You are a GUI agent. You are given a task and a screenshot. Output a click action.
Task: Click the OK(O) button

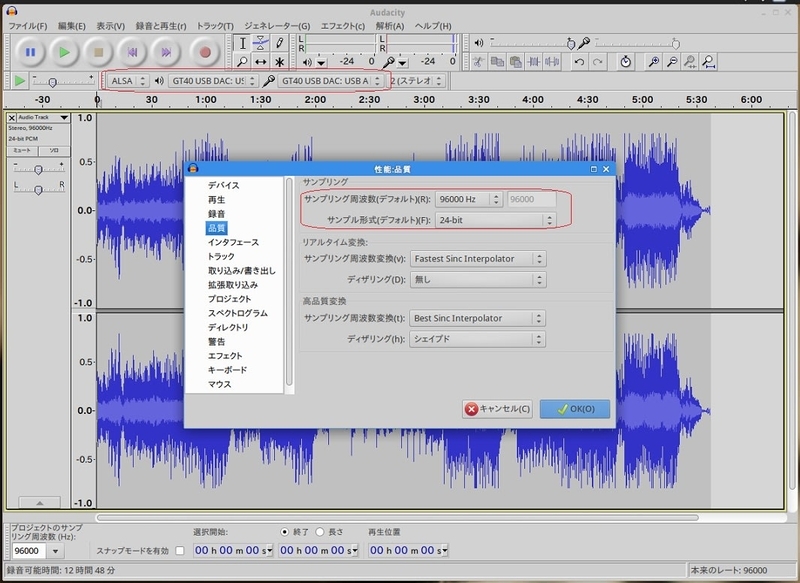pyautogui.click(x=575, y=409)
